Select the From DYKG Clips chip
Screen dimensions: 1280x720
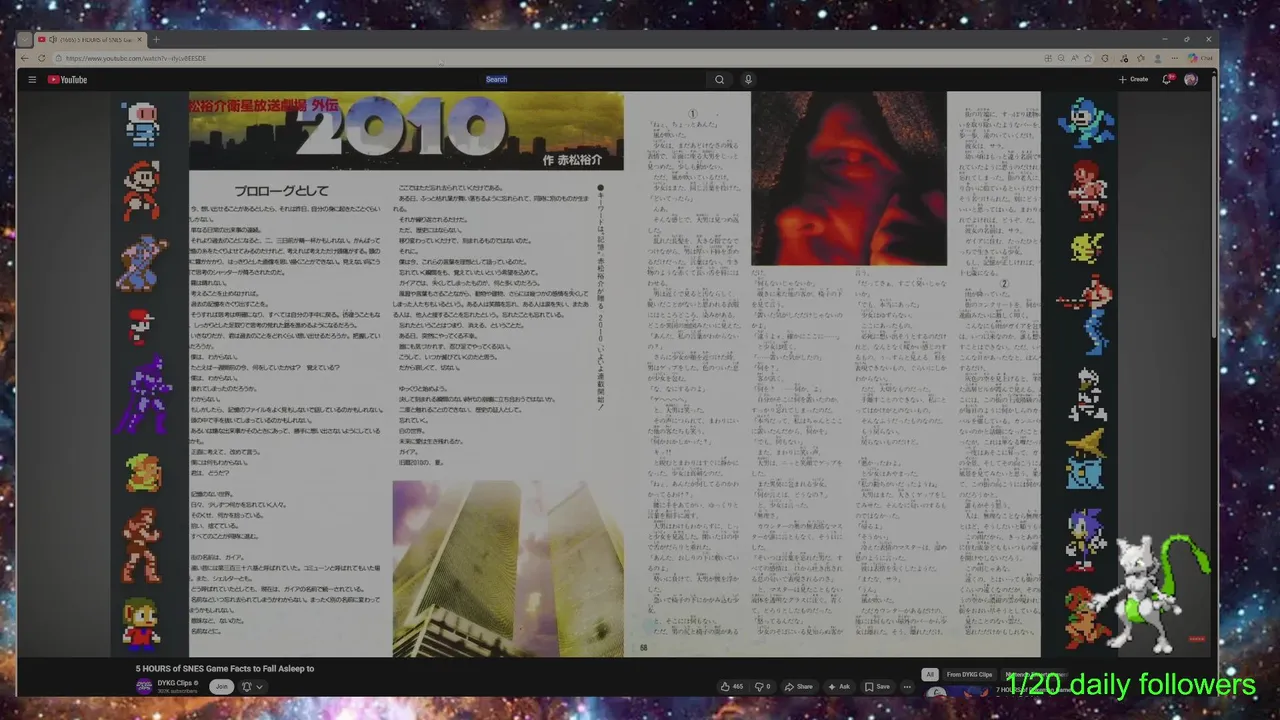[x=969, y=675]
